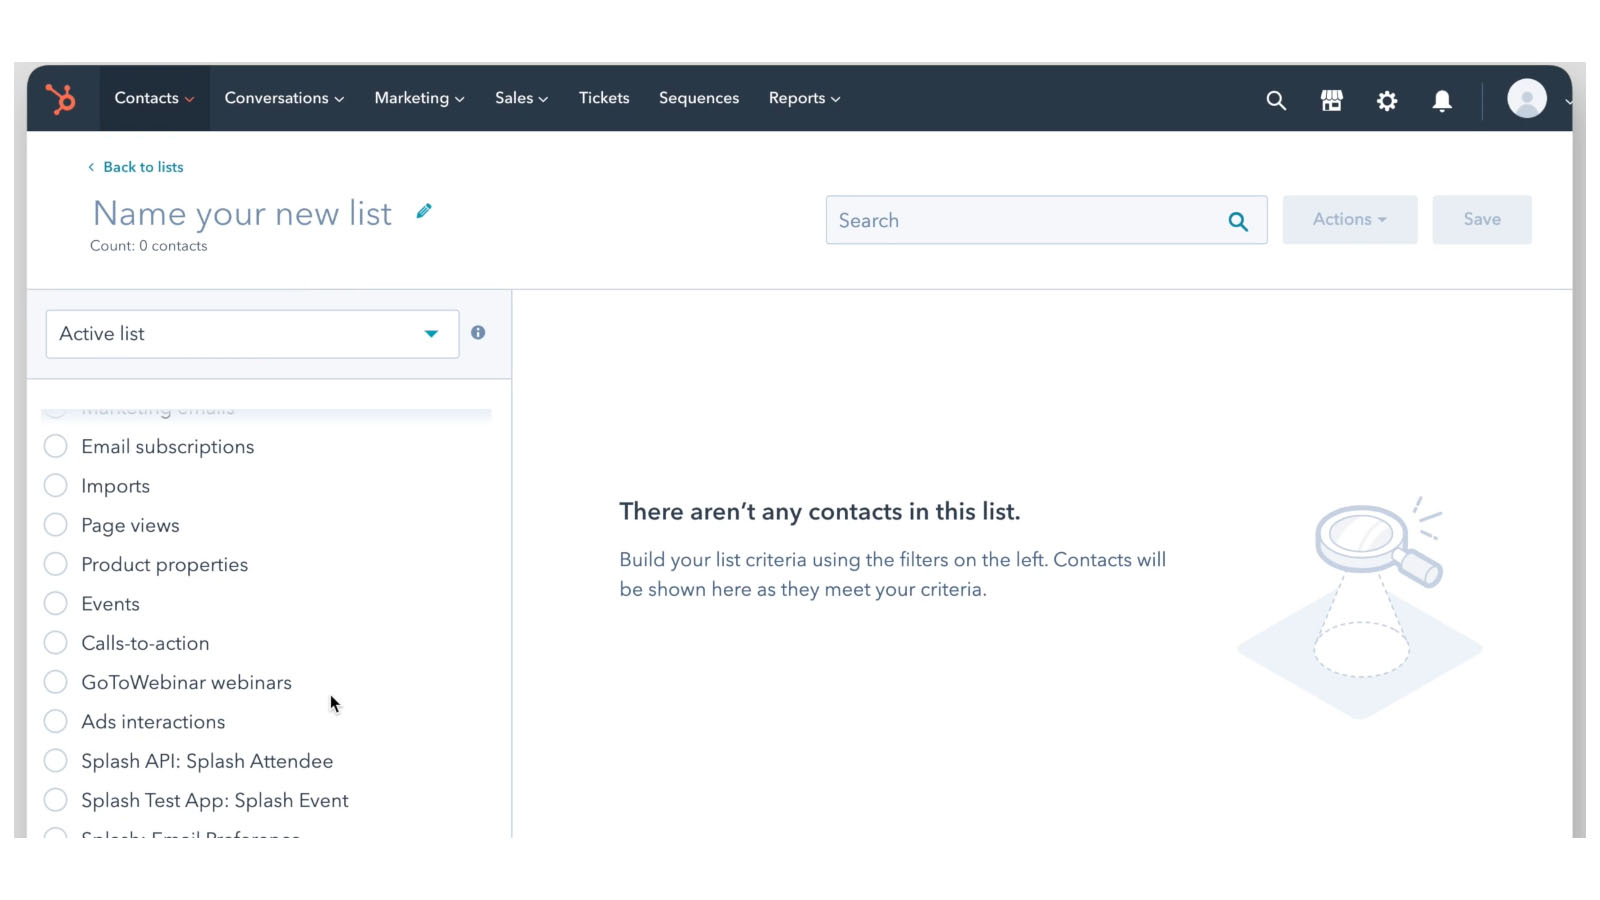Open the Marketplace storefront icon
The width and height of the screenshot is (1600, 900).
tap(1331, 100)
